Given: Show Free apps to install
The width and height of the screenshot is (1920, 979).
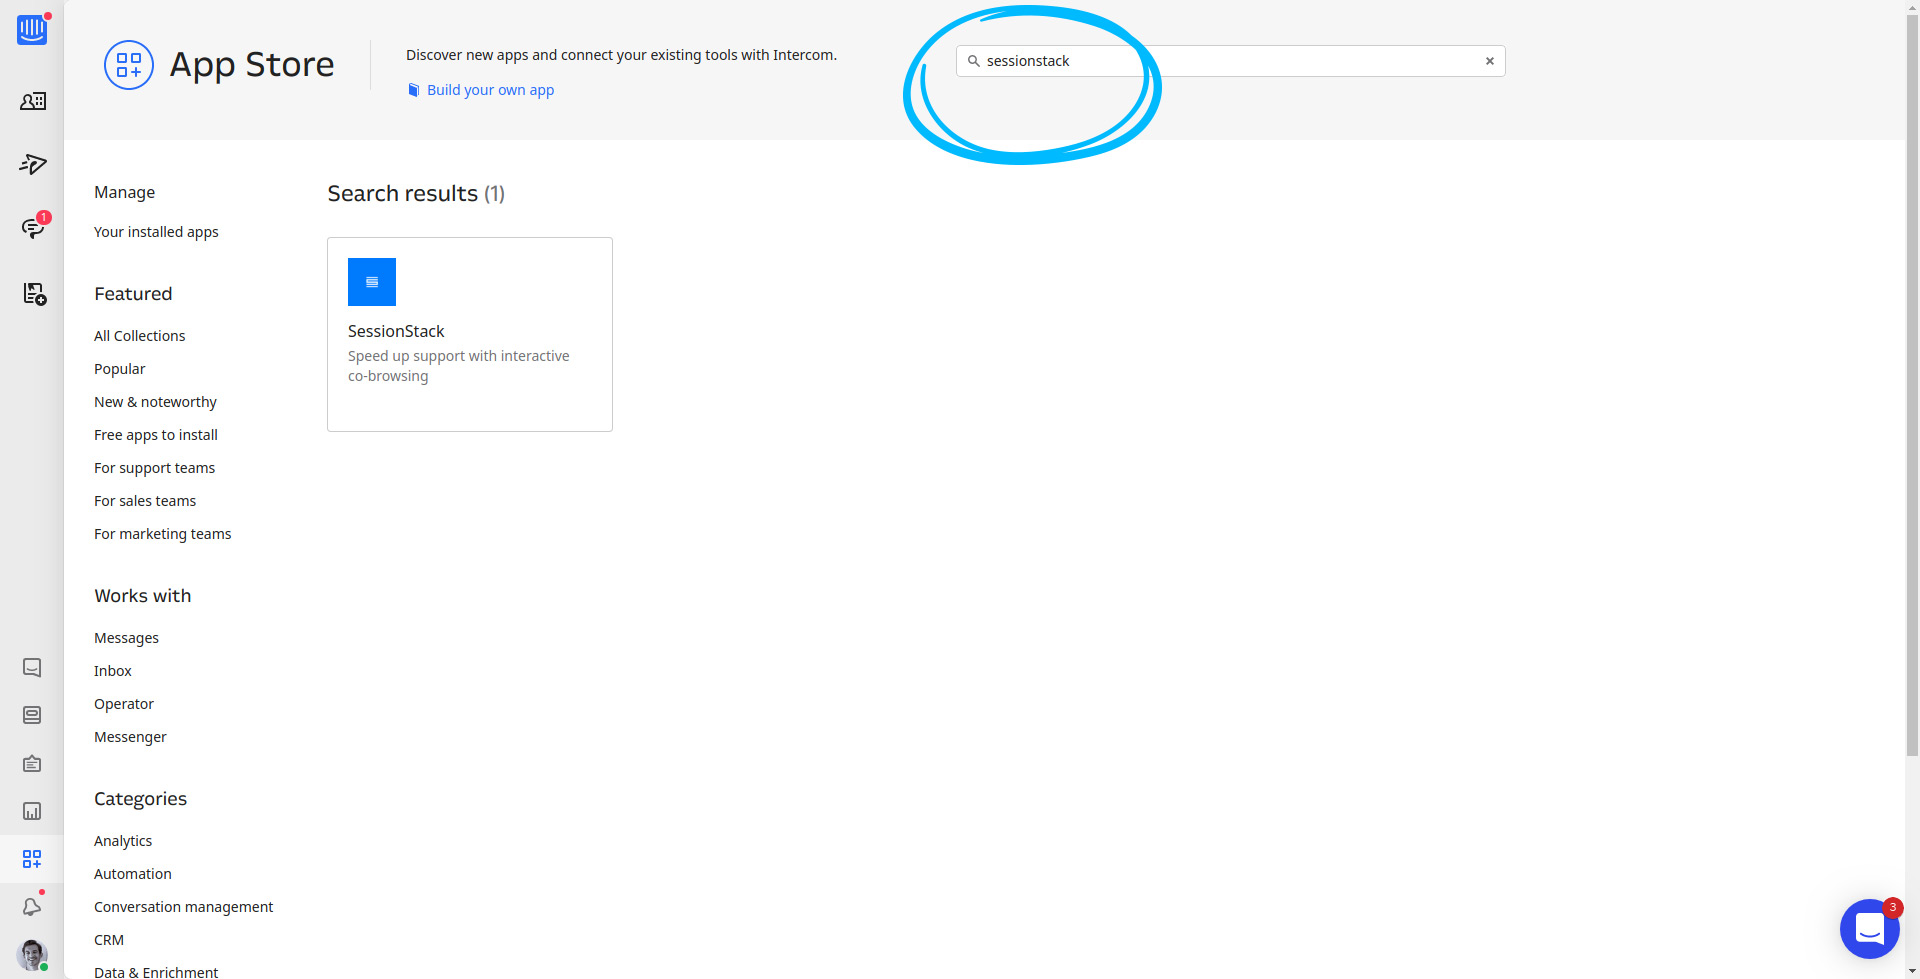Looking at the screenshot, I should [156, 435].
